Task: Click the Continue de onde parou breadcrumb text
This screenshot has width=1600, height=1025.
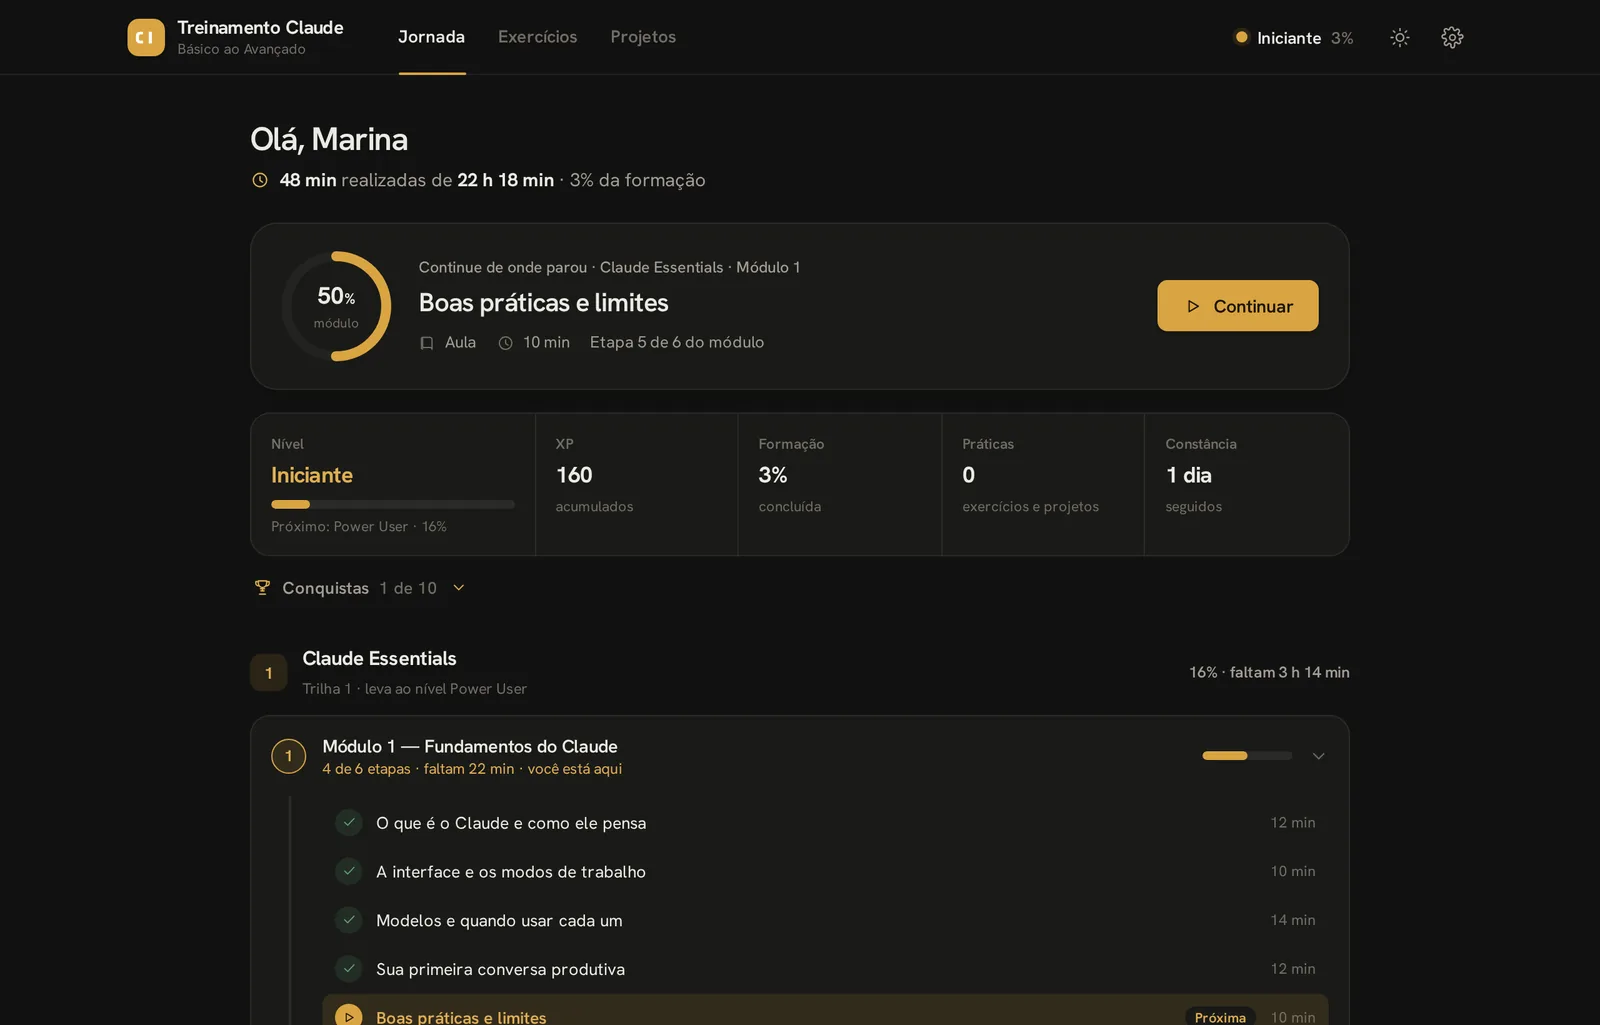Action: tap(609, 267)
